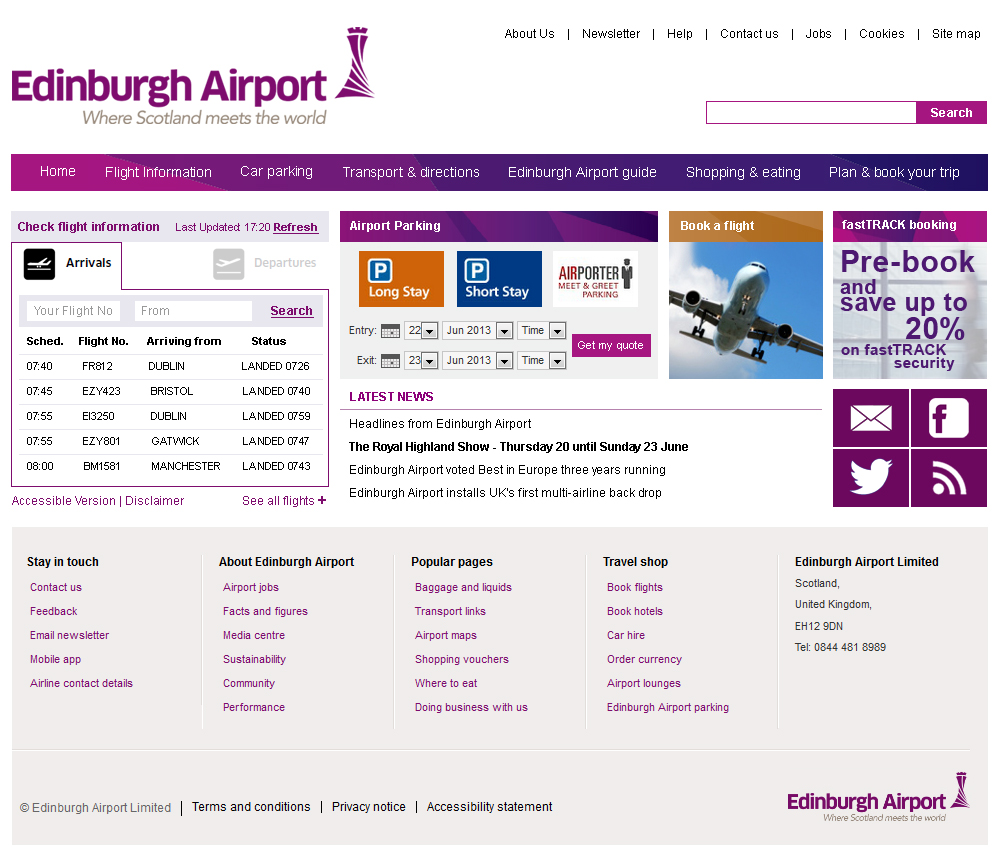Image resolution: width=1000 pixels, height=860 pixels.
Task: Open Best in Europe news headline
Action: click(x=507, y=470)
